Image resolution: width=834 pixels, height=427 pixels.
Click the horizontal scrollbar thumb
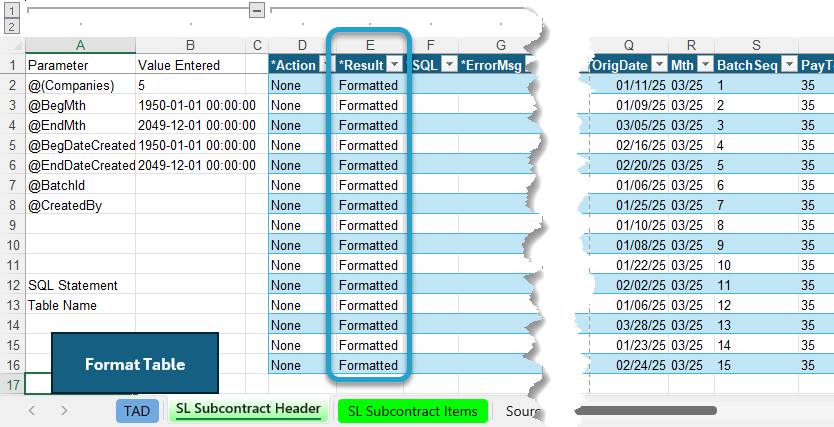646,410
